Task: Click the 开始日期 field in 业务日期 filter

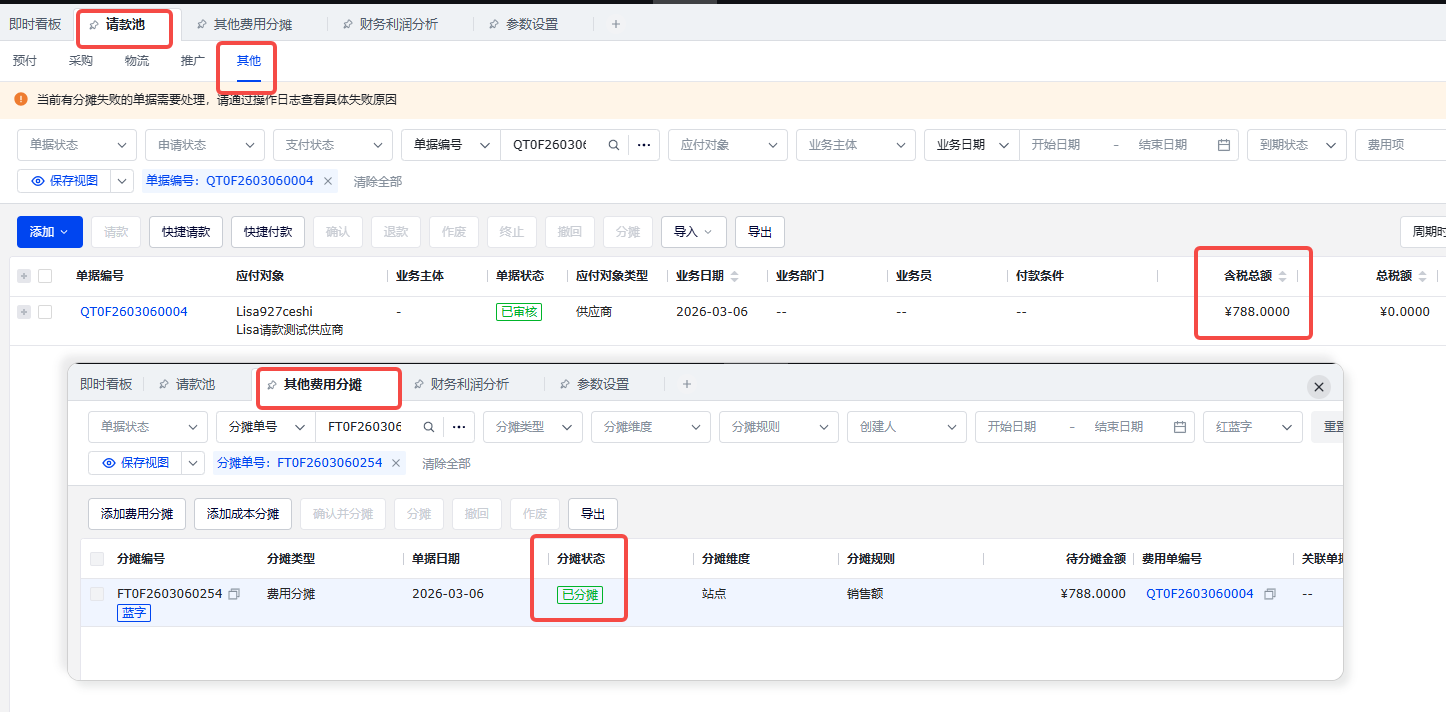Action: coord(1056,145)
